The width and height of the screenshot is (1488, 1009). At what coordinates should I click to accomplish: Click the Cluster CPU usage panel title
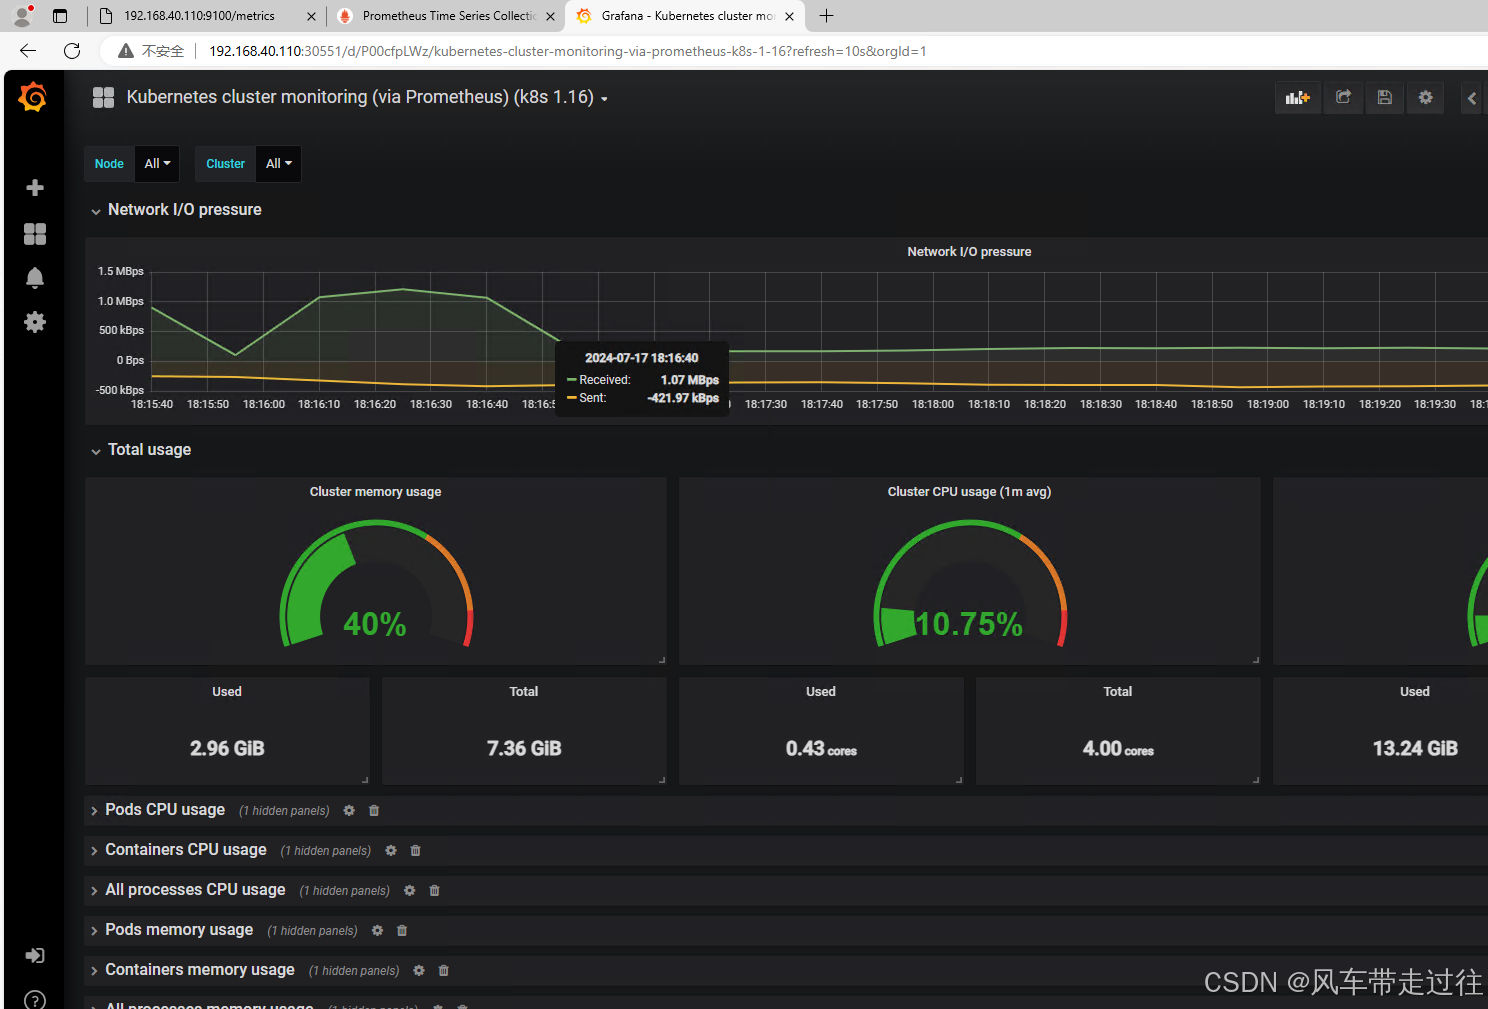coord(969,492)
